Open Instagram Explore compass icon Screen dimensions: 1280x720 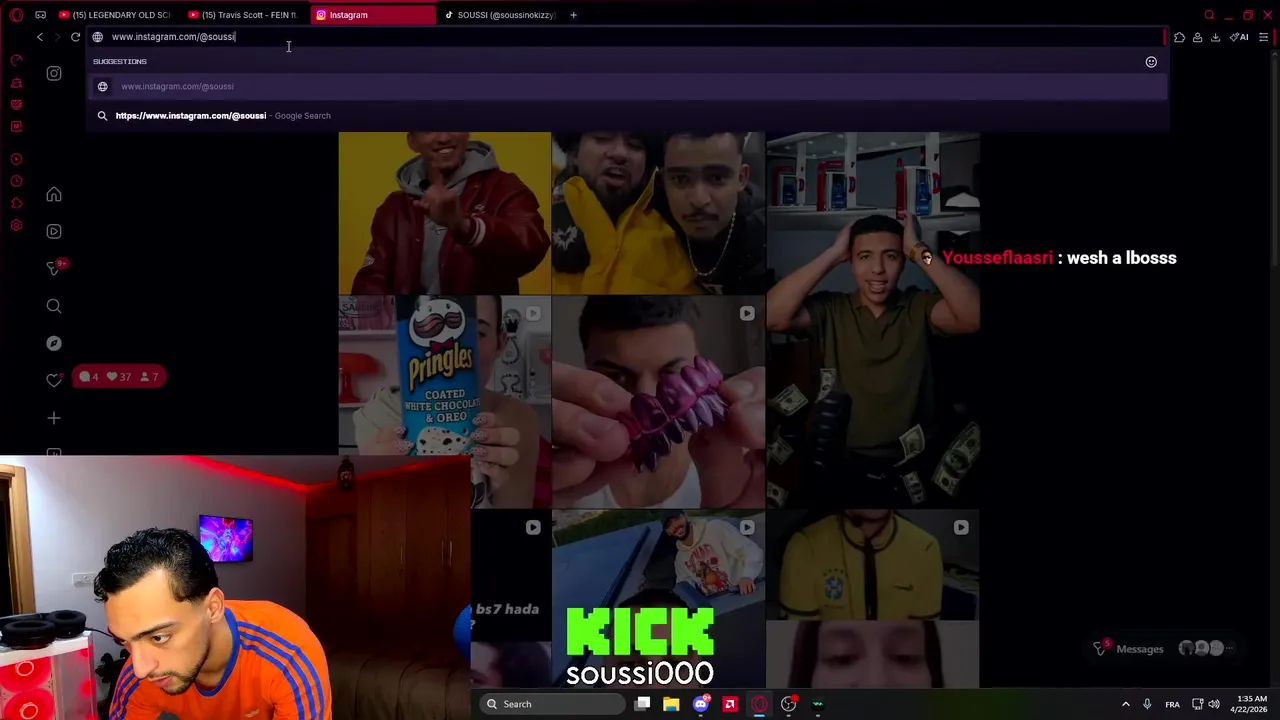click(54, 343)
